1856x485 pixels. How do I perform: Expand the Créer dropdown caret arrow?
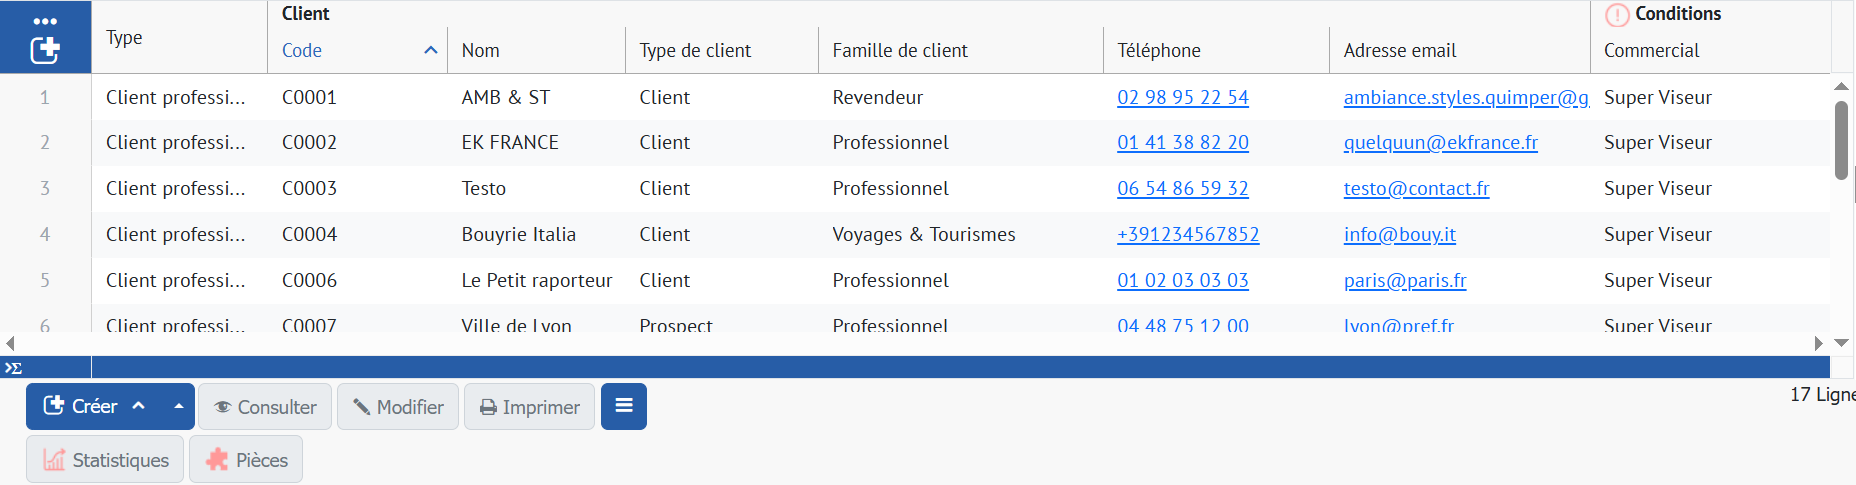coord(179,406)
